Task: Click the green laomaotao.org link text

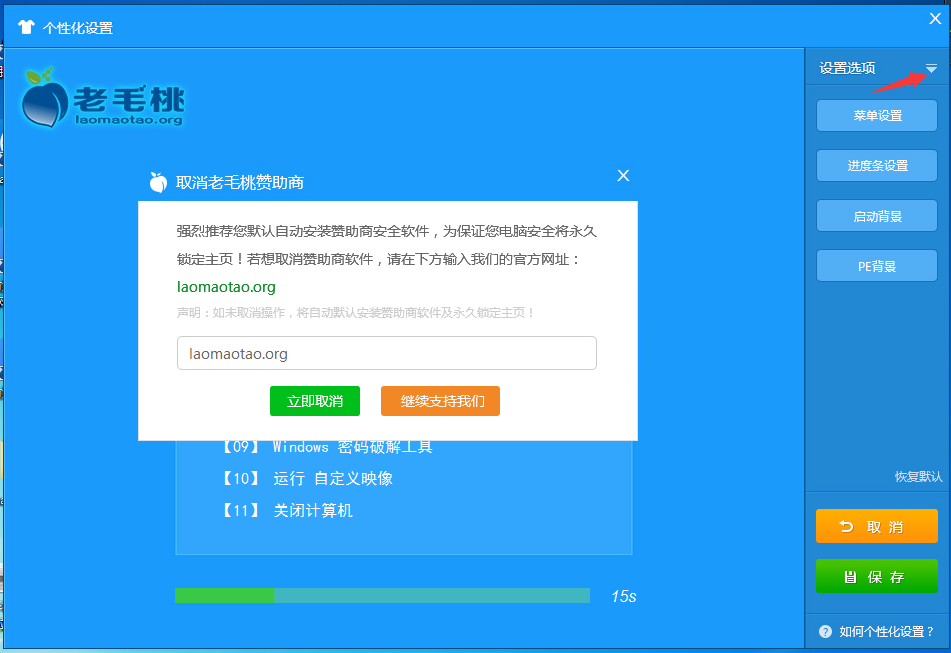Action: point(226,287)
